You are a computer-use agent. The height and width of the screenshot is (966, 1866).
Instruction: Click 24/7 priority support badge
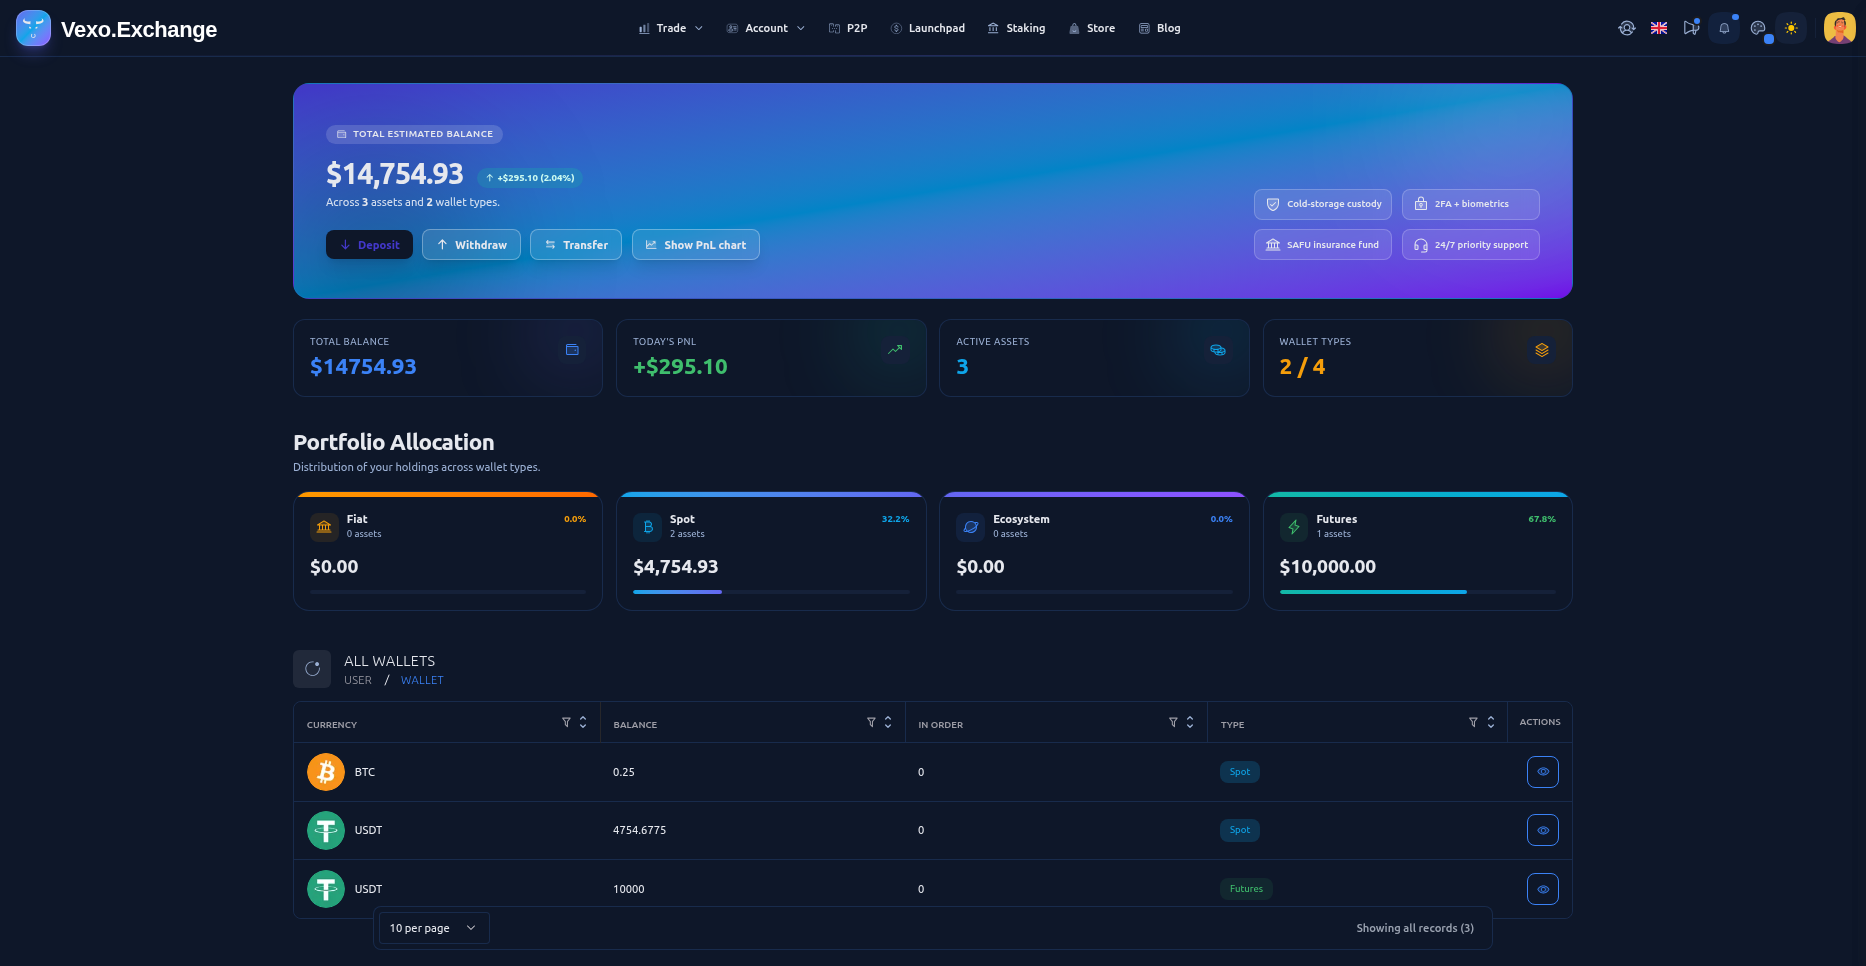point(1471,245)
